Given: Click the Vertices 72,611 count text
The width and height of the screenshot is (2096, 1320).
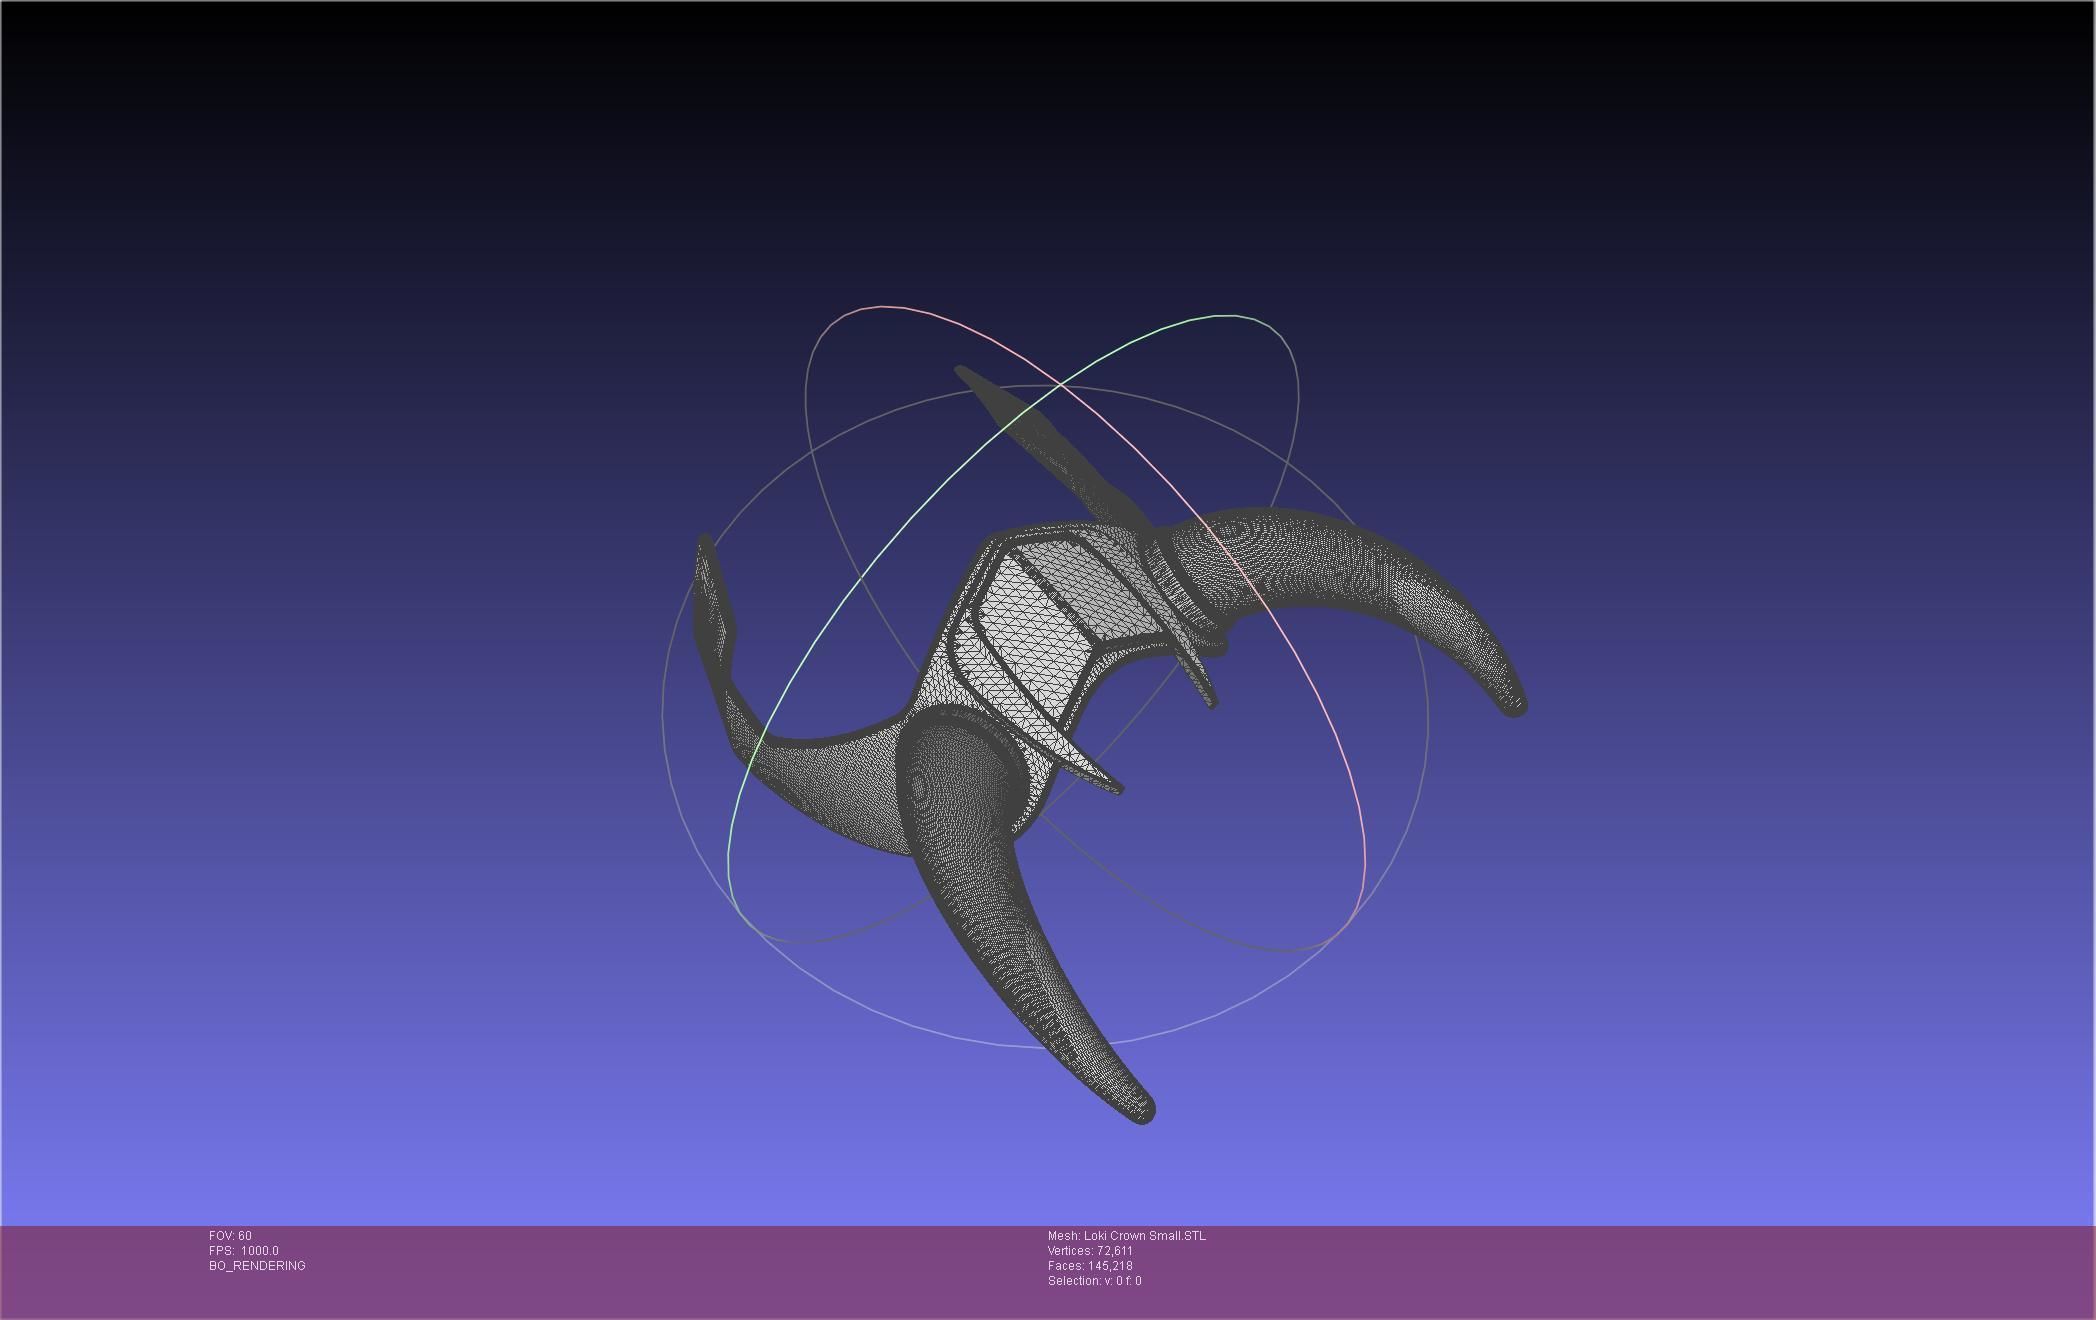Looking at the screenshot, I should [x=1090, y=1251].
